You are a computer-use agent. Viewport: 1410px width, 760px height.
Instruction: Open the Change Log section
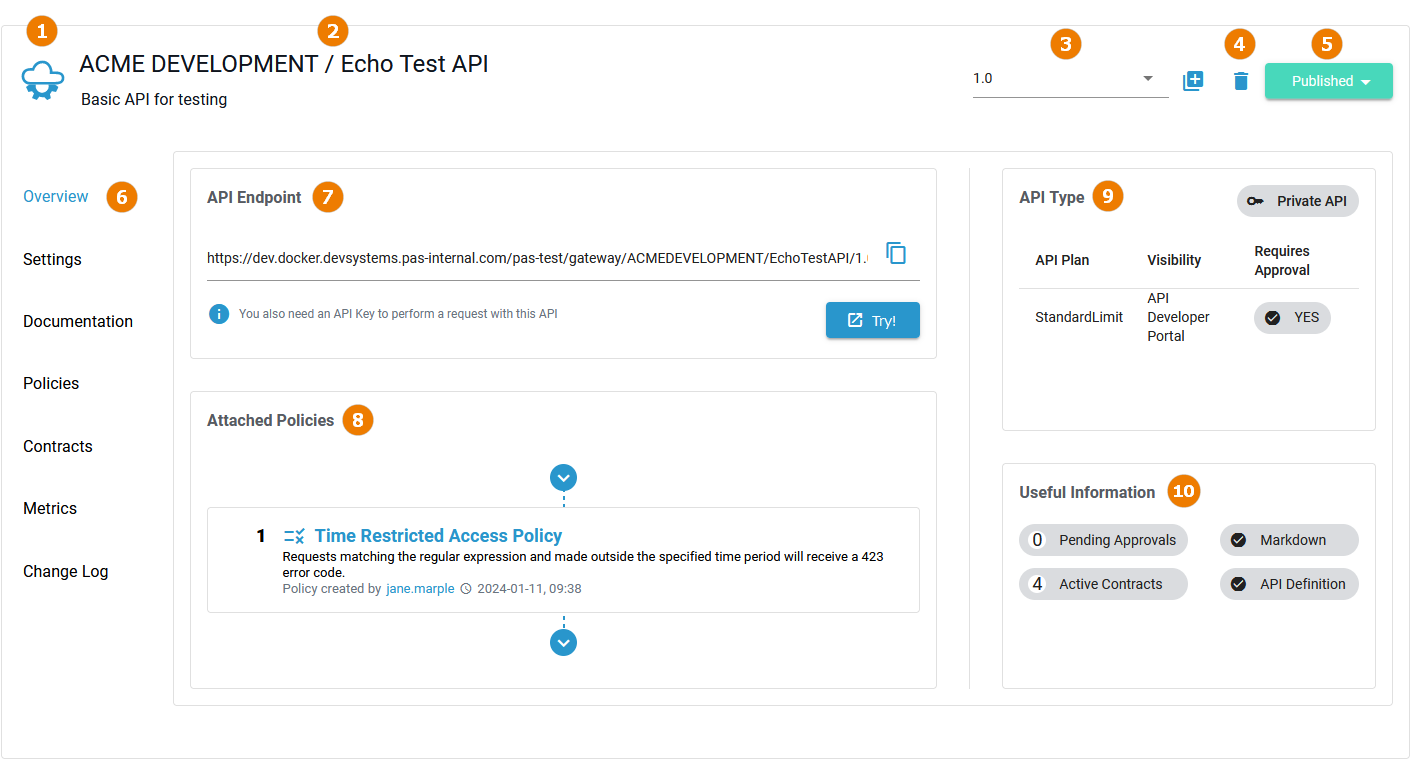click(65, 571)
